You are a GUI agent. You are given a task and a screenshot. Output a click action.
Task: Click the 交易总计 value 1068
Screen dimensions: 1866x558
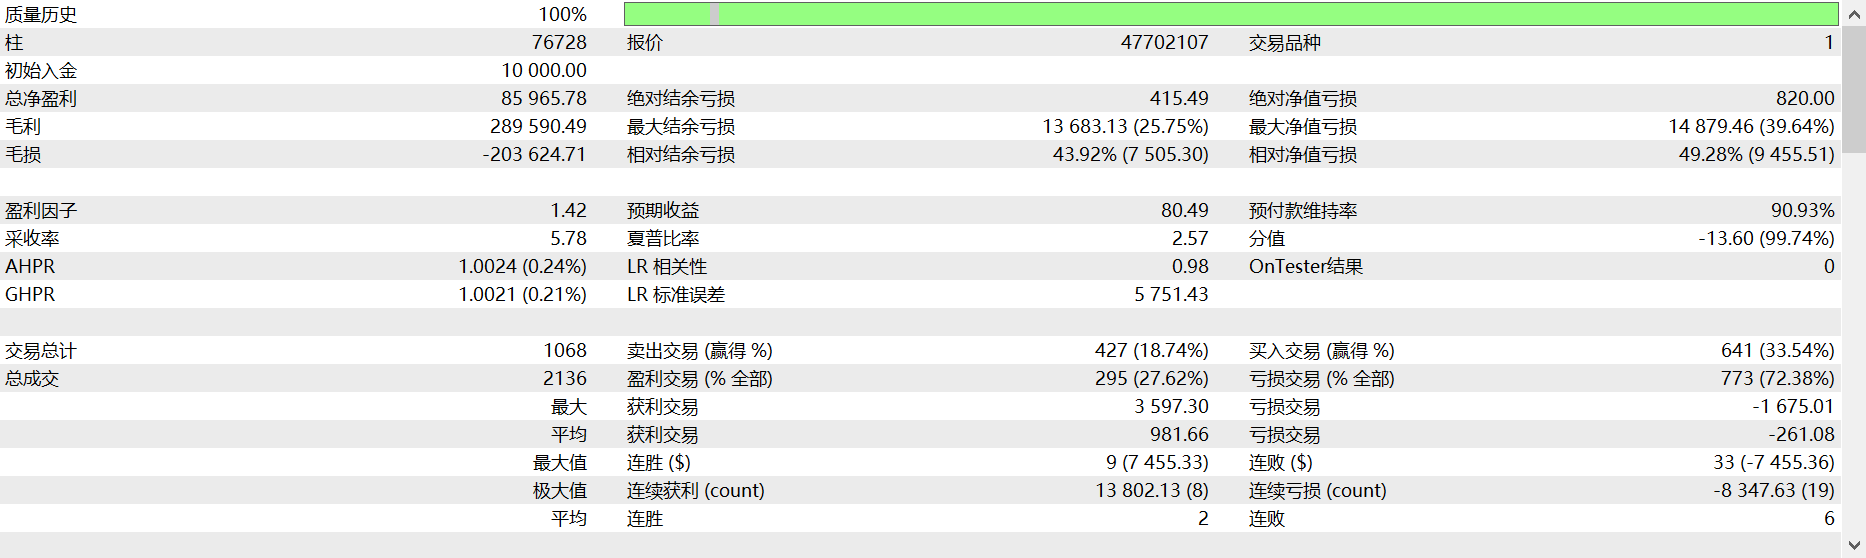[x=565, y=351]
